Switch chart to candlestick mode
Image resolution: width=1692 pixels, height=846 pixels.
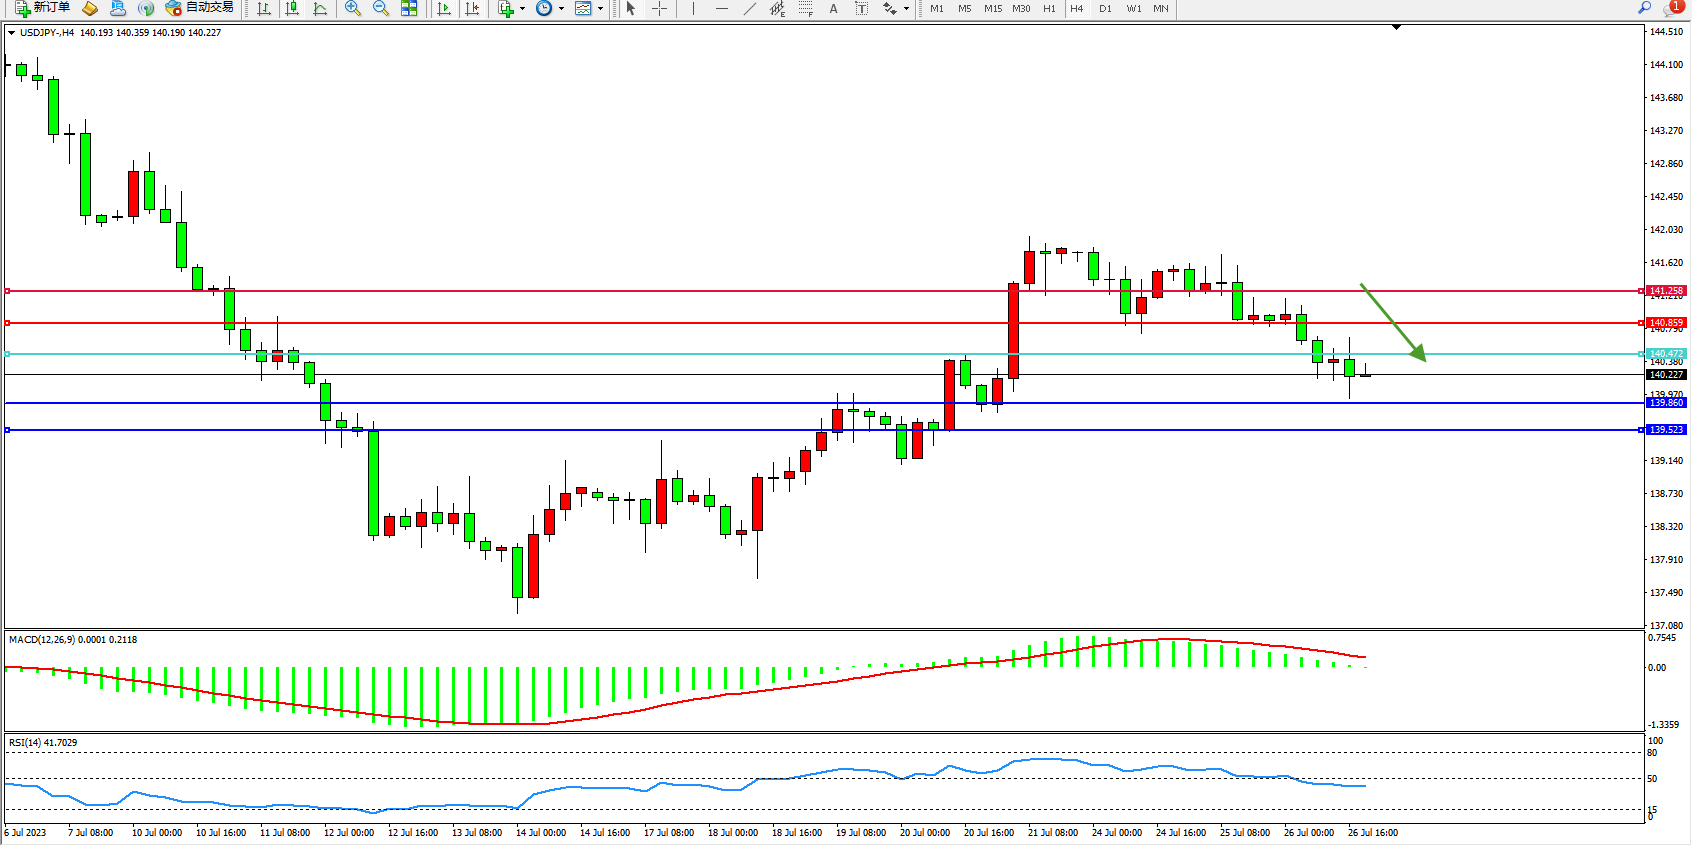(x=292, y=8)
